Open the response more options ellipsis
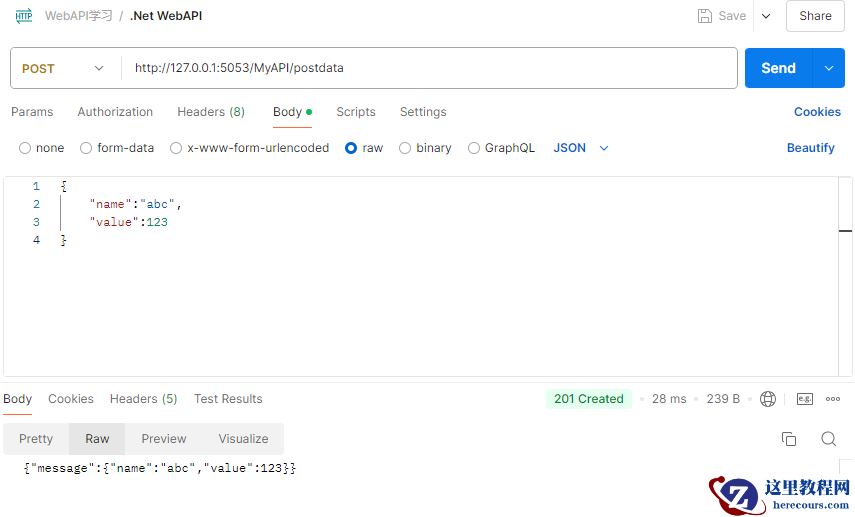This screenshot has width=855, height=517. pos(833,399)
